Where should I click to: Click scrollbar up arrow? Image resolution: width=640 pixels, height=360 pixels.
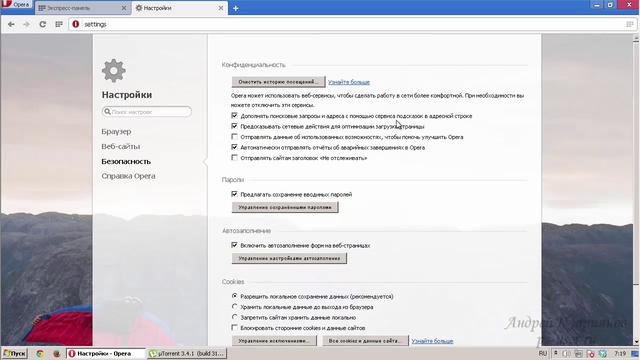[636, 38]
